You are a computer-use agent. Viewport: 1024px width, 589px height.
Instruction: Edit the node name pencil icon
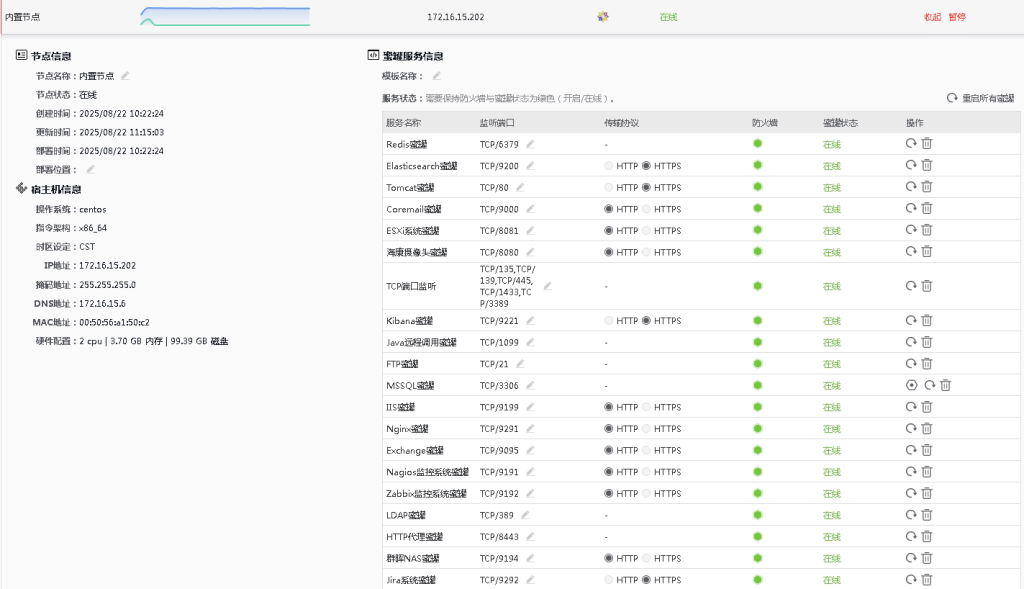pos(126,75)
